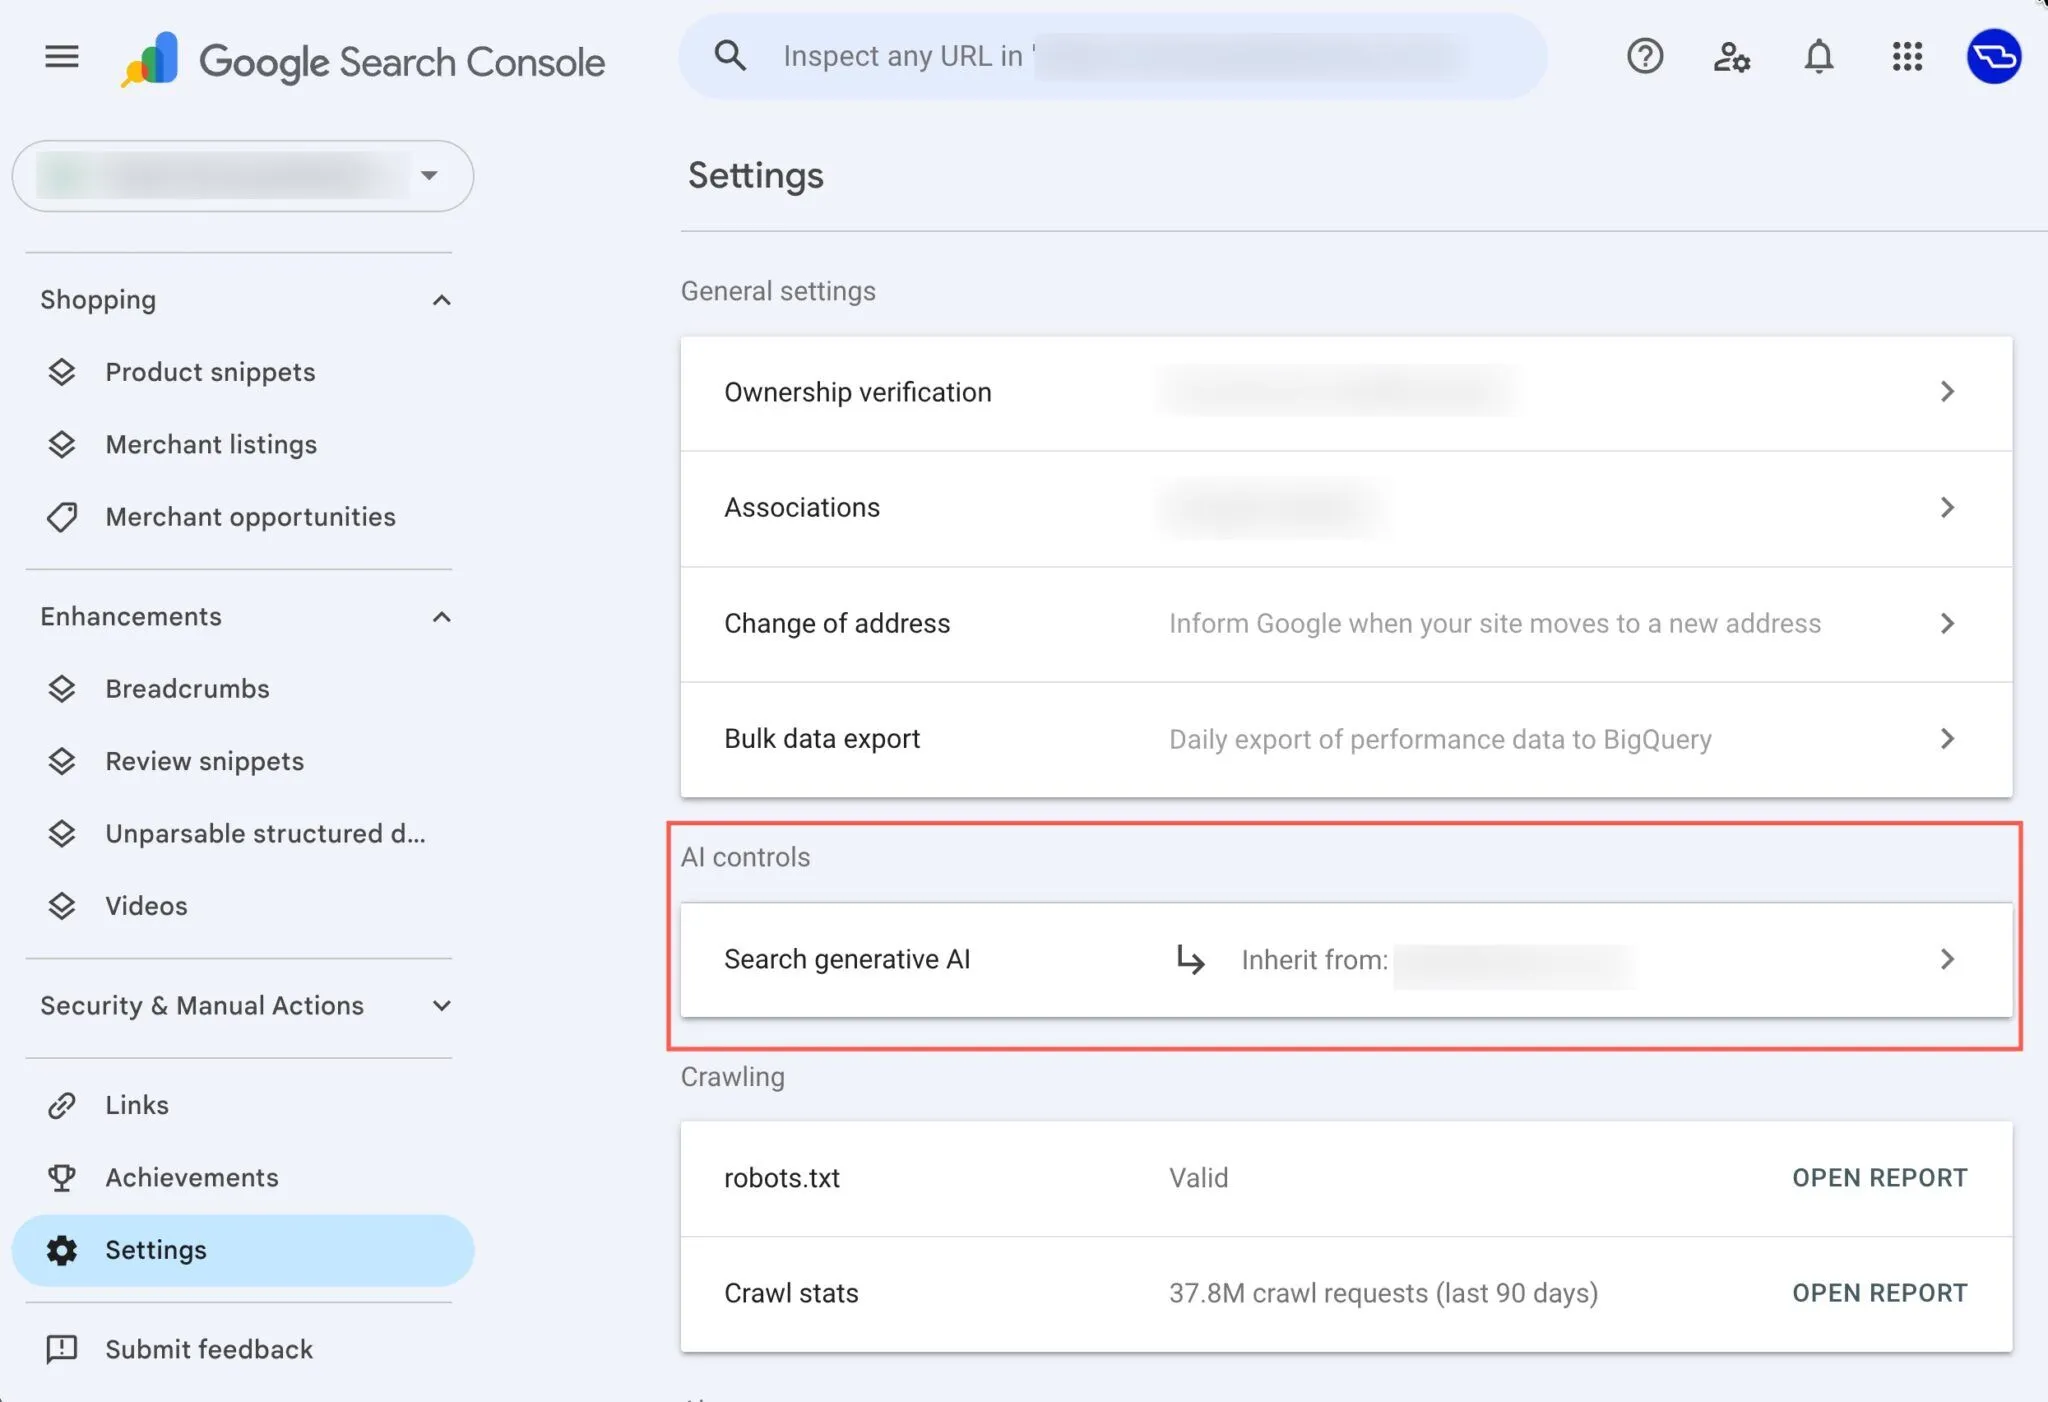Click '37.8M crawl requests' text
Image resolution: width=2048 pixels, height=1402 pixels.
1383,1293
